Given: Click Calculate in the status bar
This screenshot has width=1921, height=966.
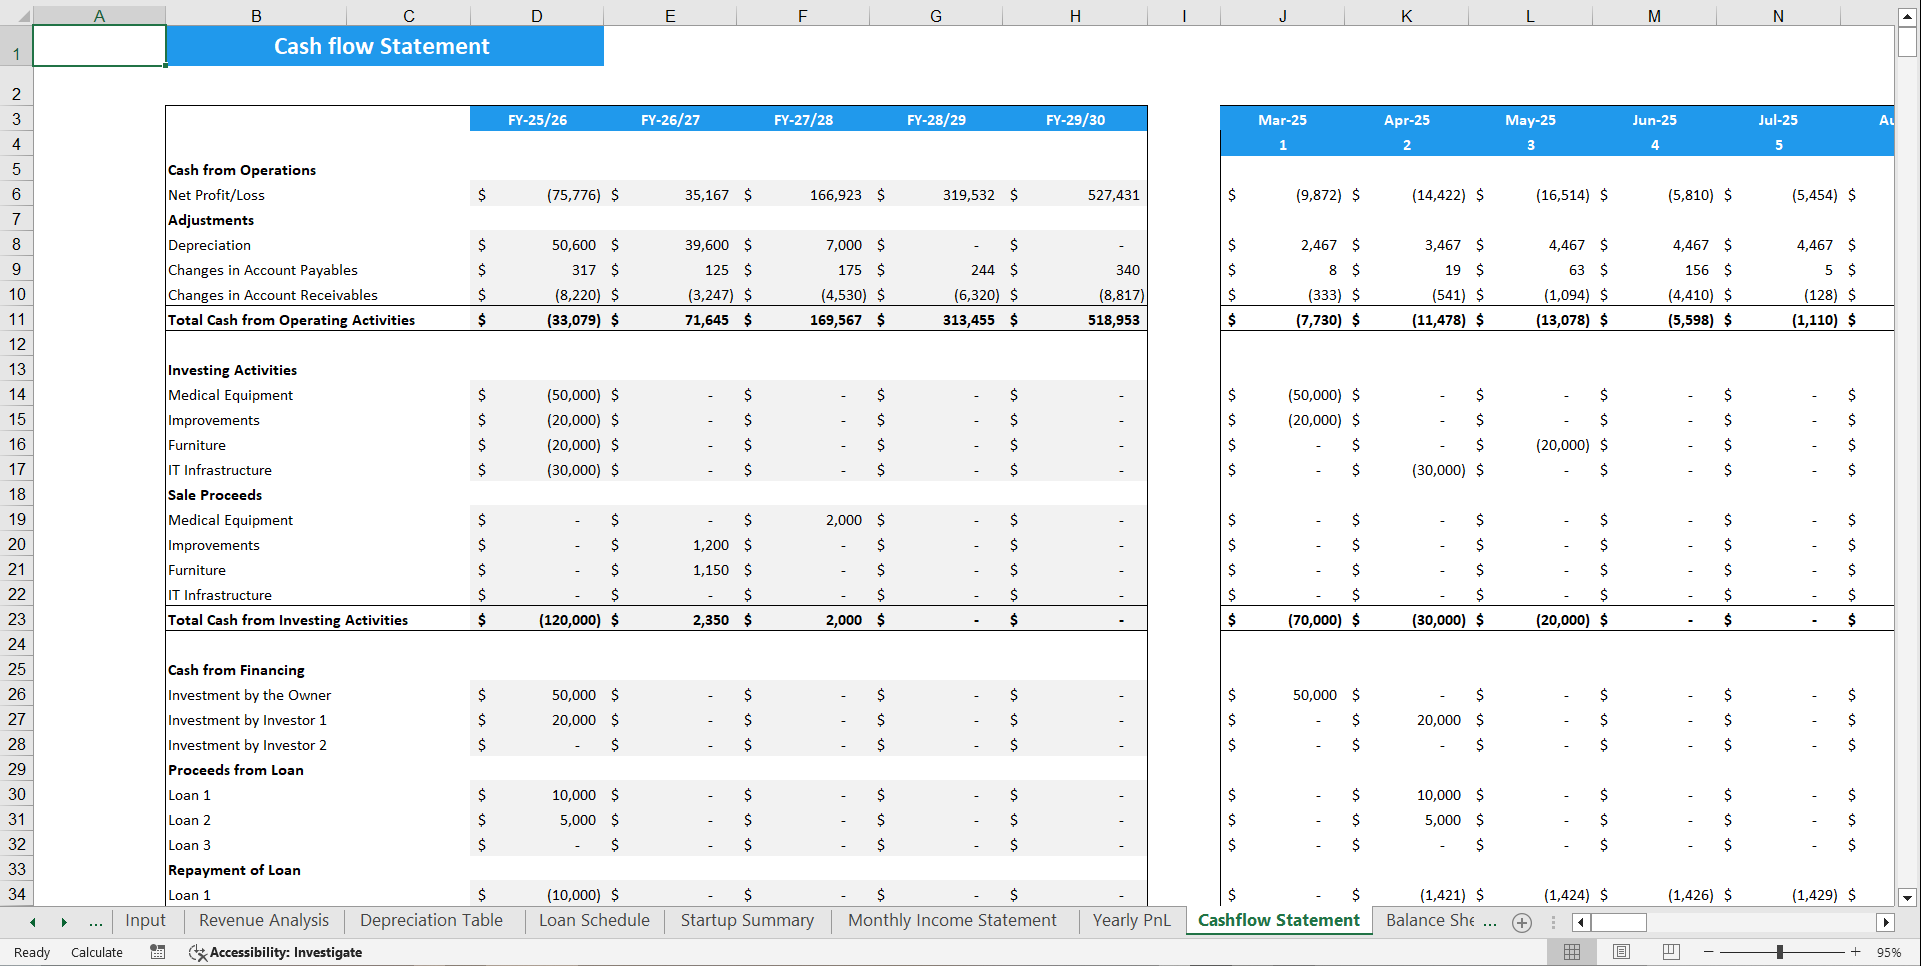Looking at the screenshot, I should (x=96, y=952).
